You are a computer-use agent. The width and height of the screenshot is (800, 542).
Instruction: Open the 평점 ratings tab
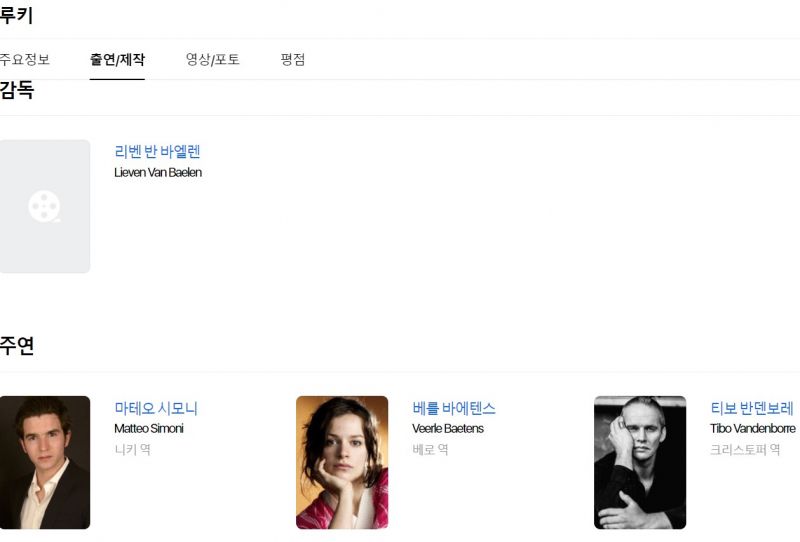pos(293,59)
